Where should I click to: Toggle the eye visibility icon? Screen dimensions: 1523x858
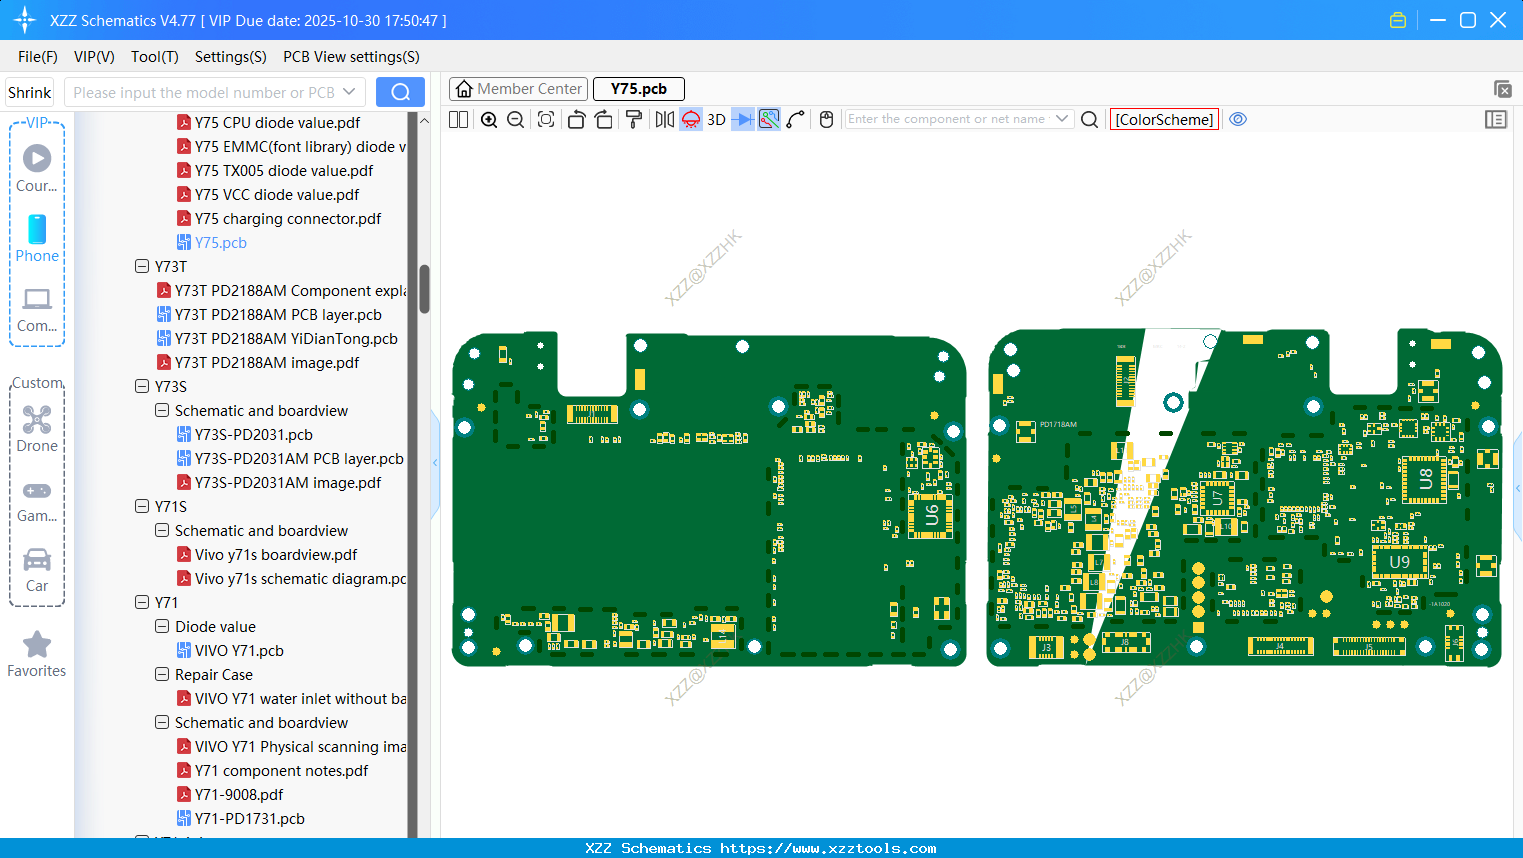[1238, 119]
